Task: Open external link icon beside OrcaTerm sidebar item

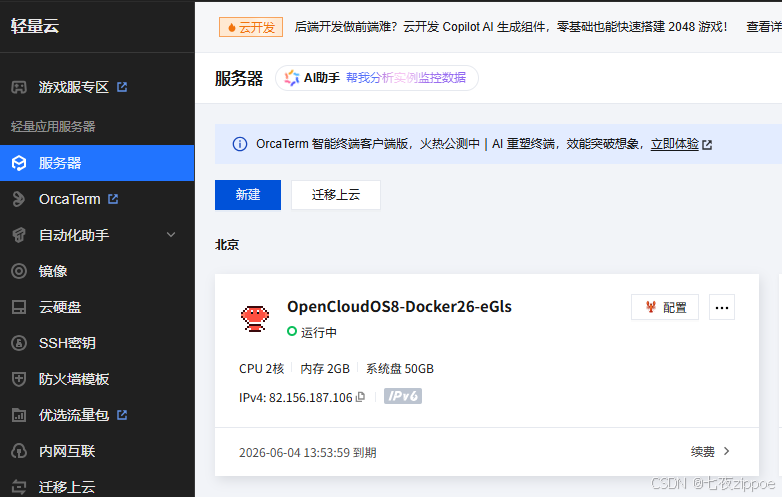Action: coord(113,199)
